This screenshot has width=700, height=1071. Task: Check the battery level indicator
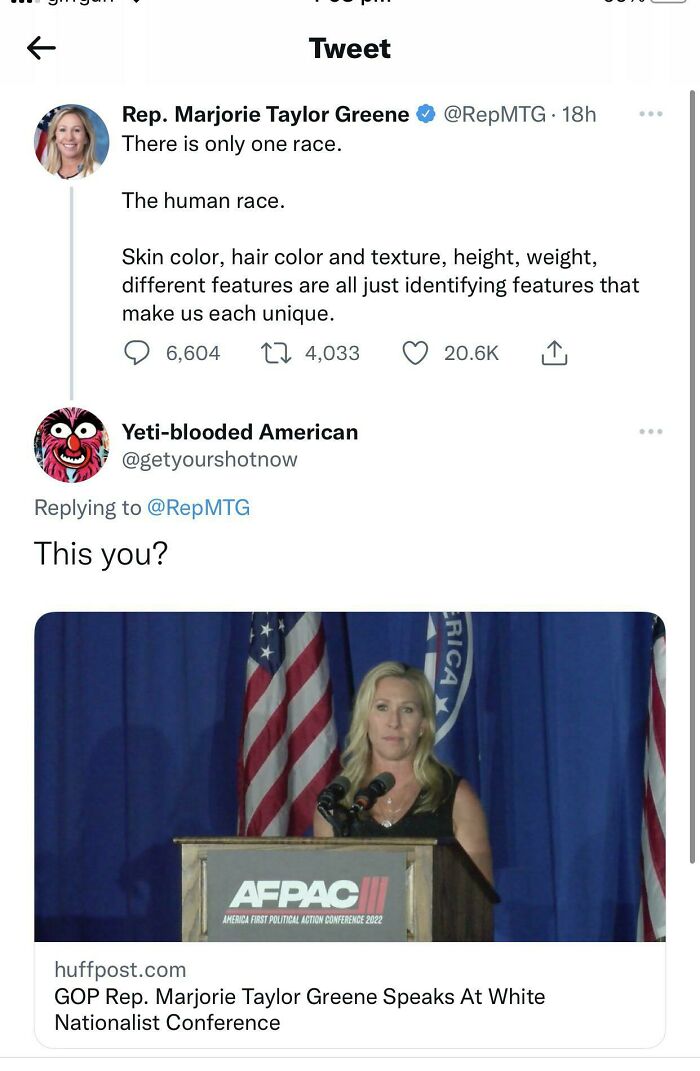[668, 5]
